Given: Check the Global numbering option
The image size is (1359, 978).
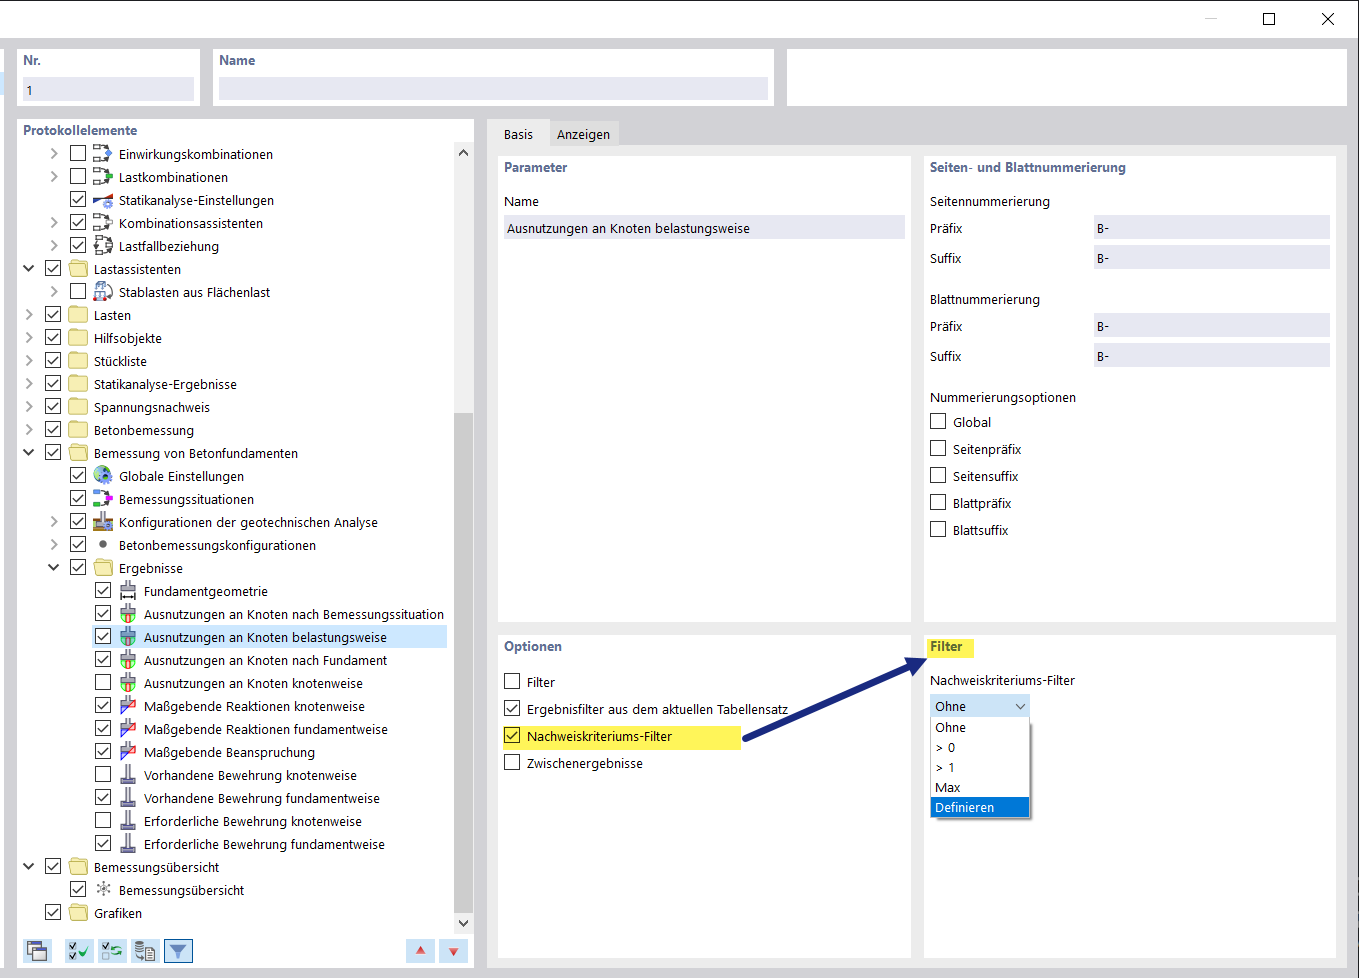Looking at the screenshot, I should pyautogui.click(x=938, y=422).
